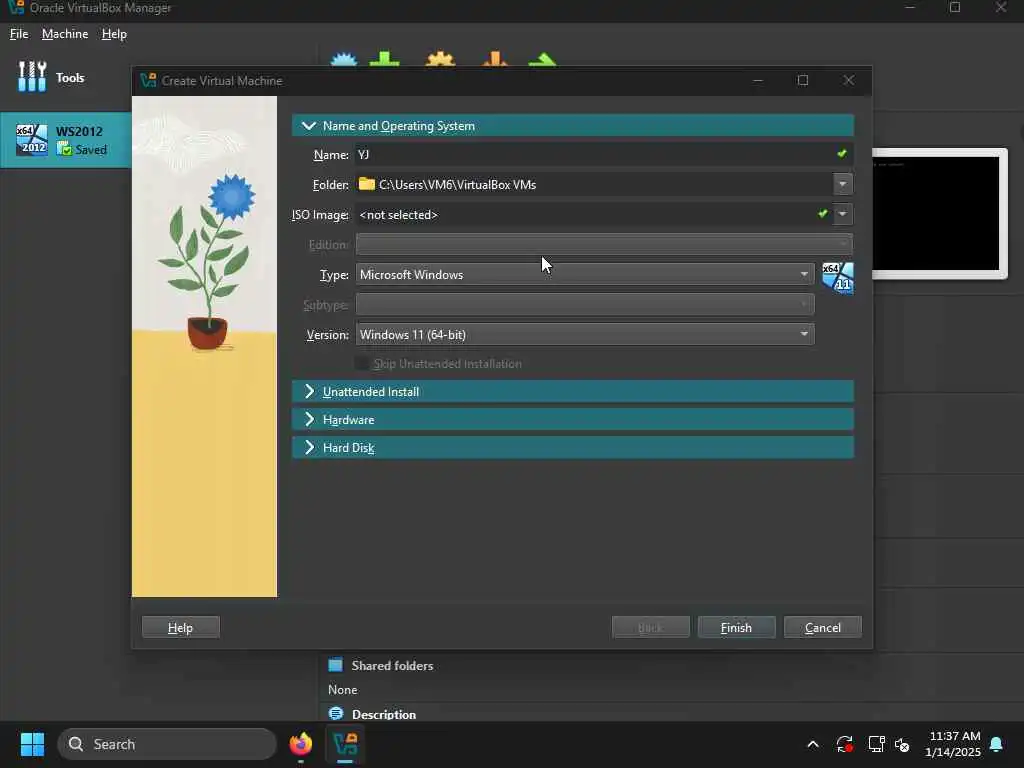The height and width of the screenshot is (768, 1024).
Task: Click the network tray icon
Action: pyautogui.click(x=876, y=744)
